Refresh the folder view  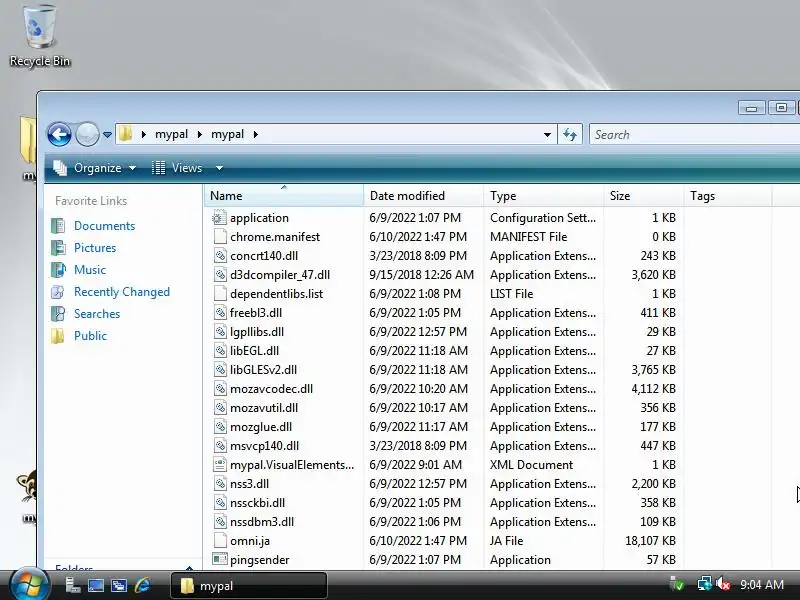pos(570,135)
